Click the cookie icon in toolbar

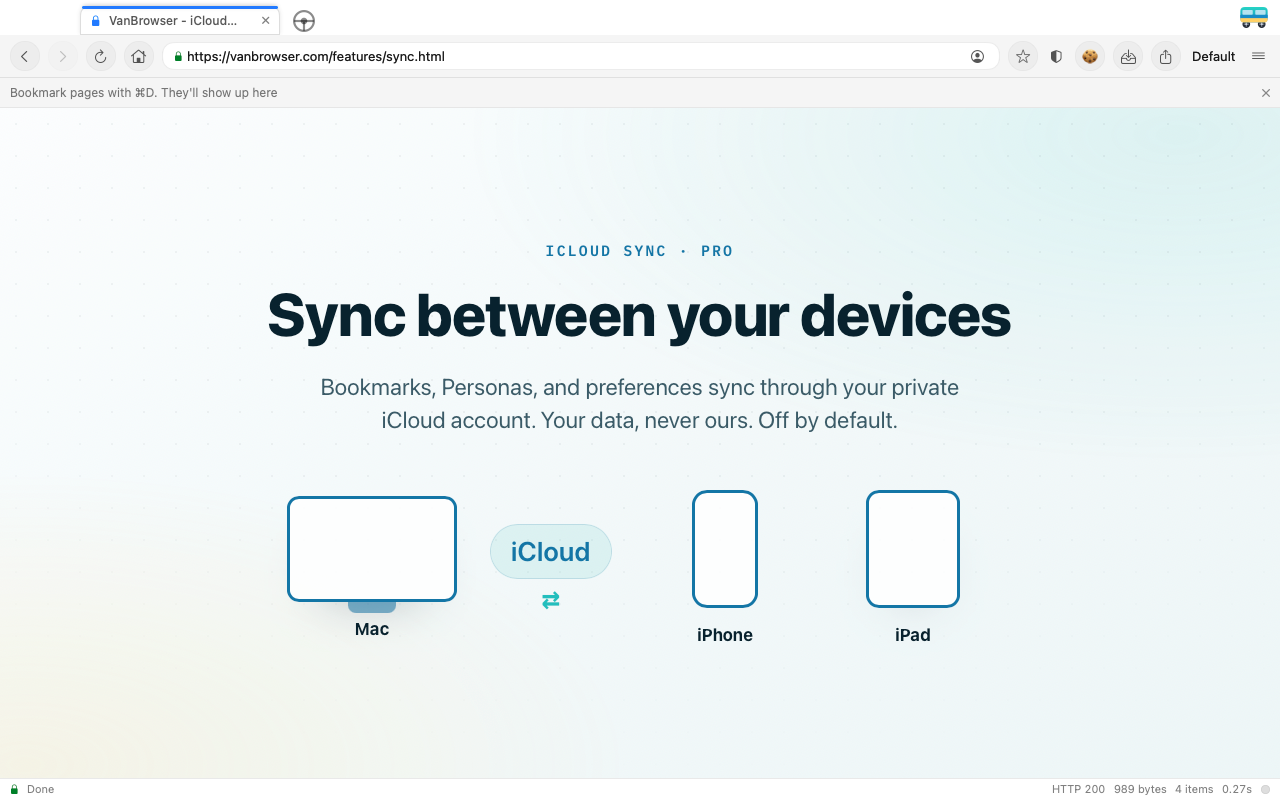[x=1090, y=57]
